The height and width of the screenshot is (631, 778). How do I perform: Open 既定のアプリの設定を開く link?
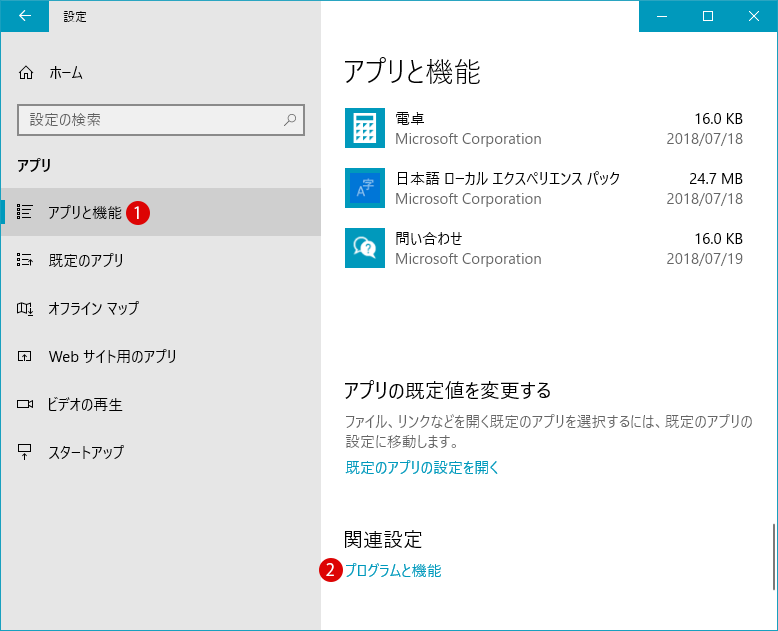(x=422, y=467)
